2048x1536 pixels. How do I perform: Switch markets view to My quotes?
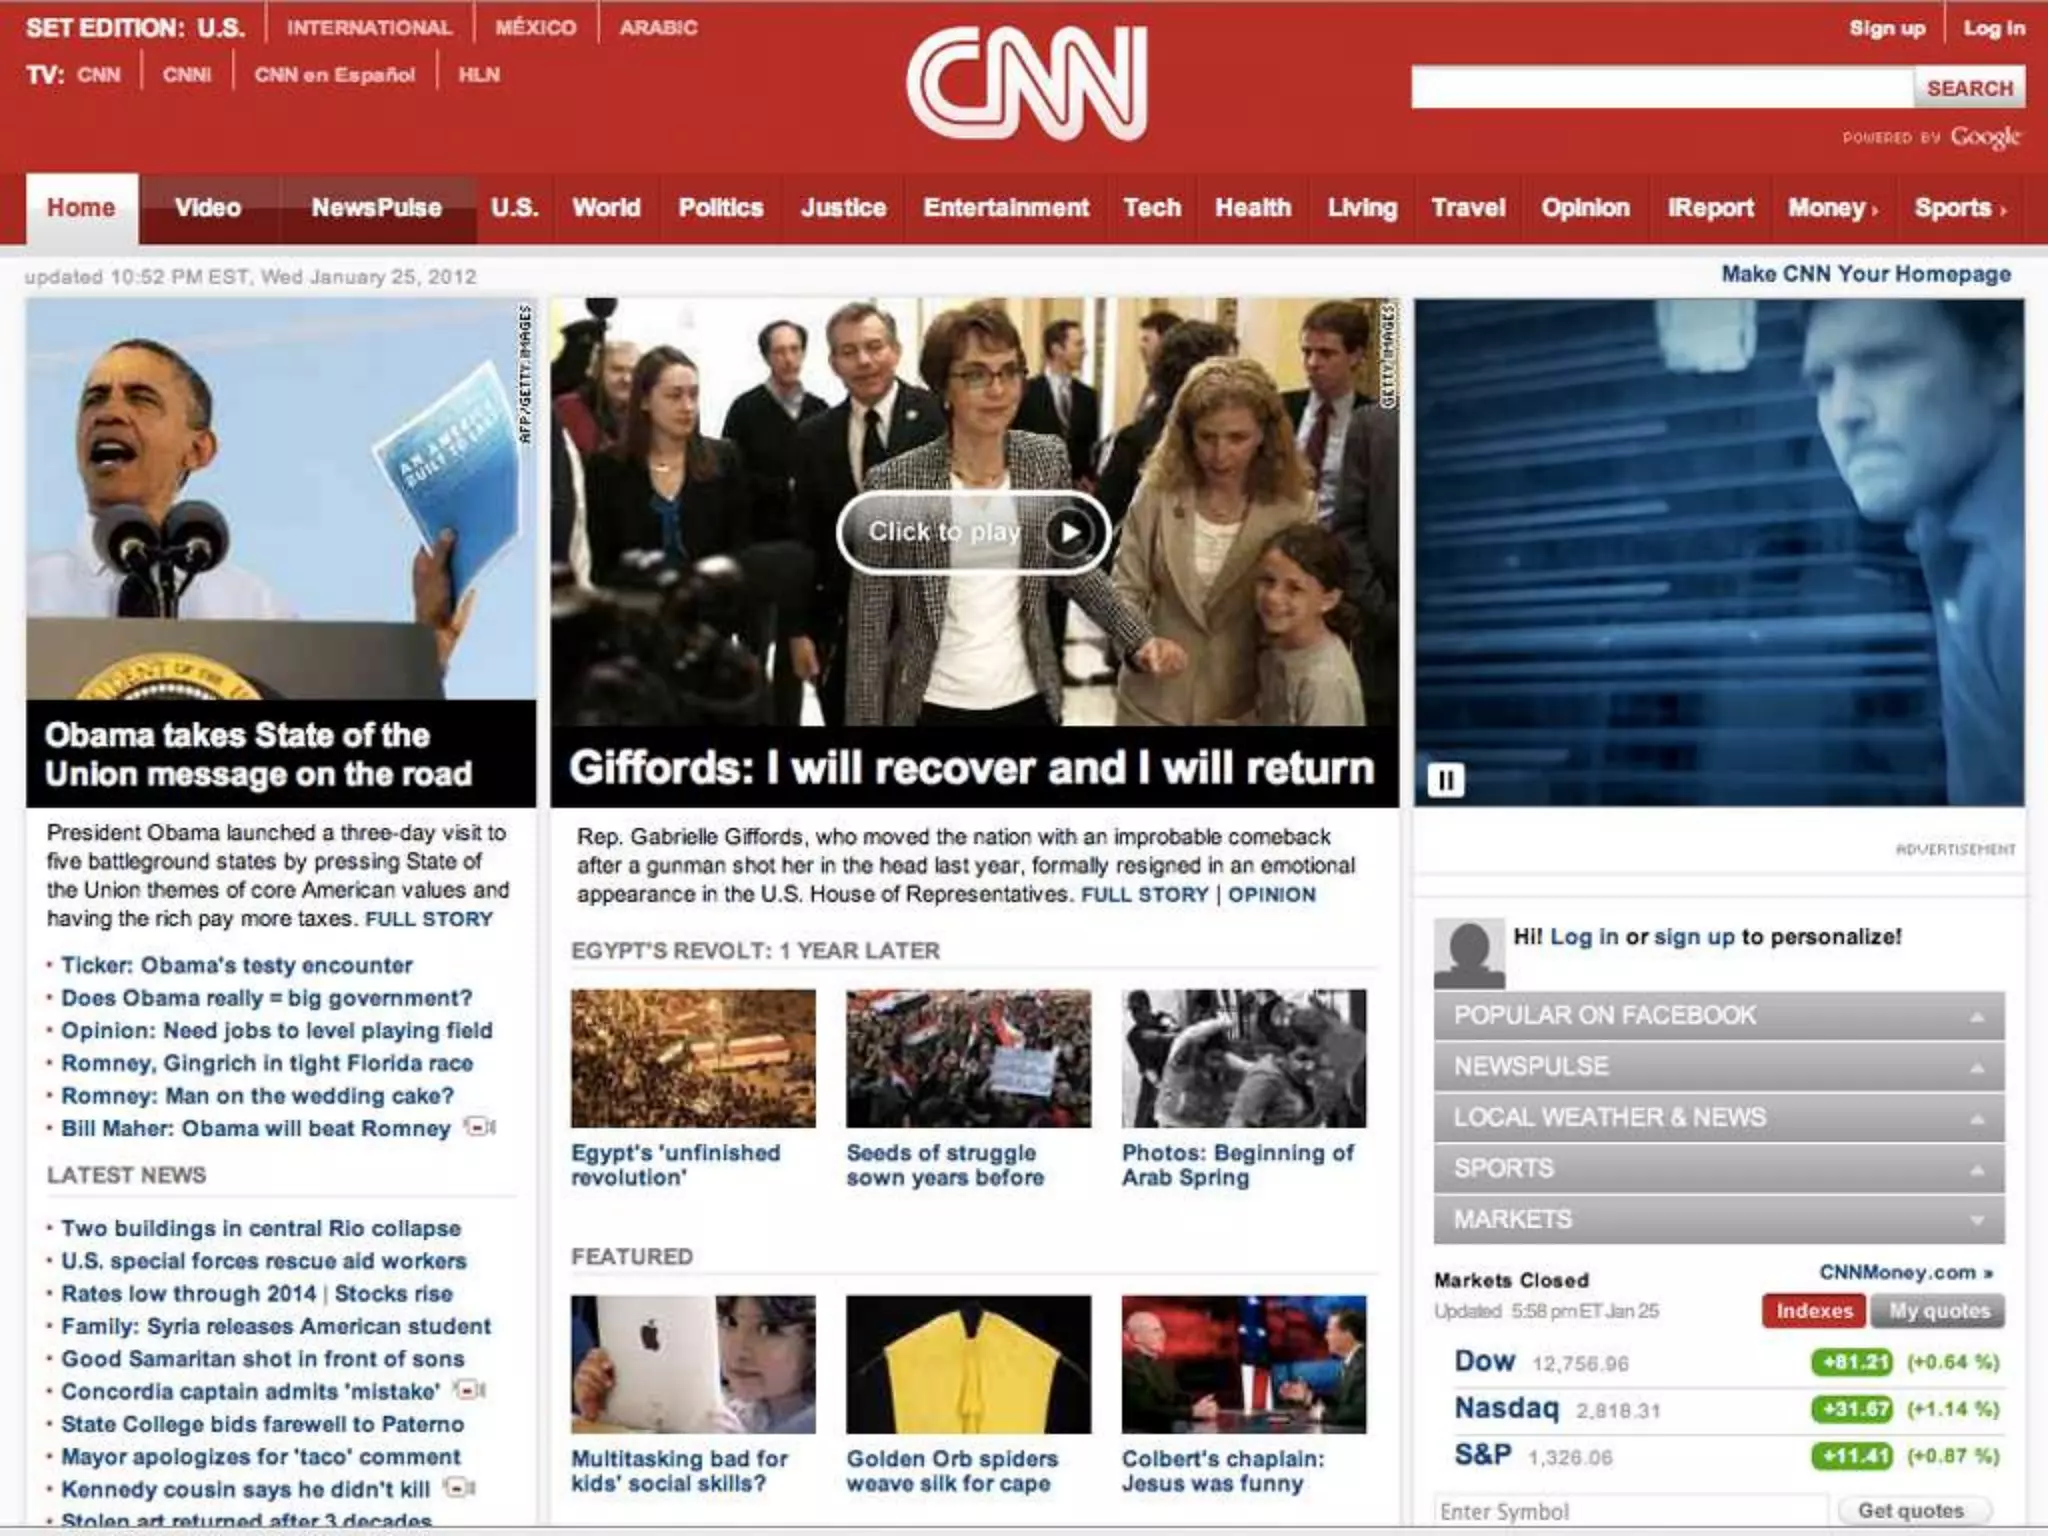tap(1938, 1310)
